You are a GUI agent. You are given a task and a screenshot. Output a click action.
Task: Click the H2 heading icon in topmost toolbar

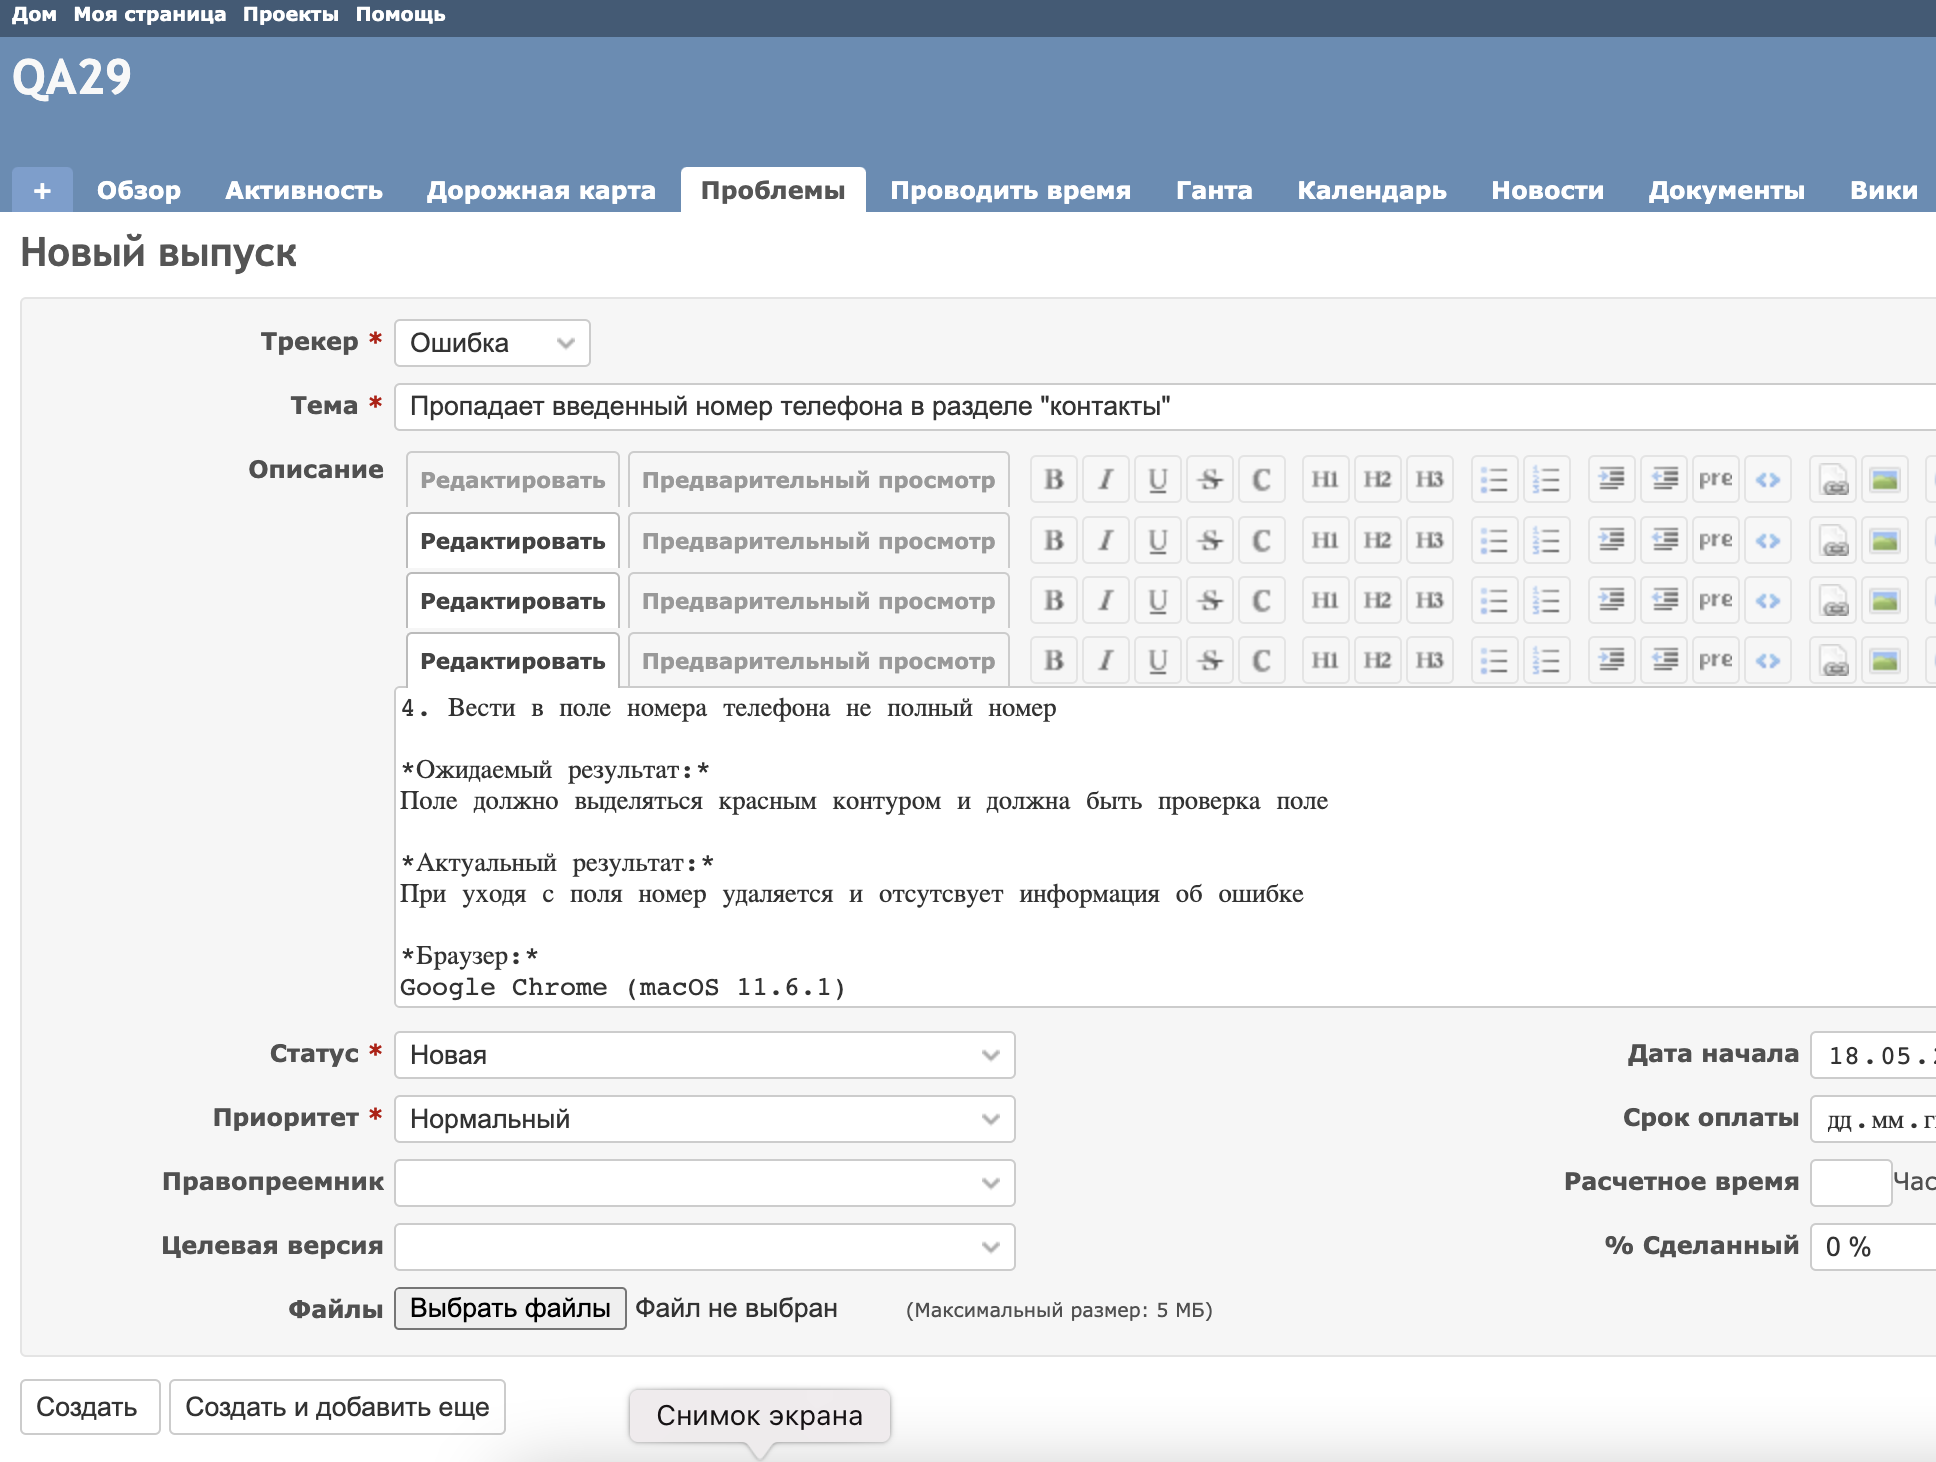[1377, 480]
